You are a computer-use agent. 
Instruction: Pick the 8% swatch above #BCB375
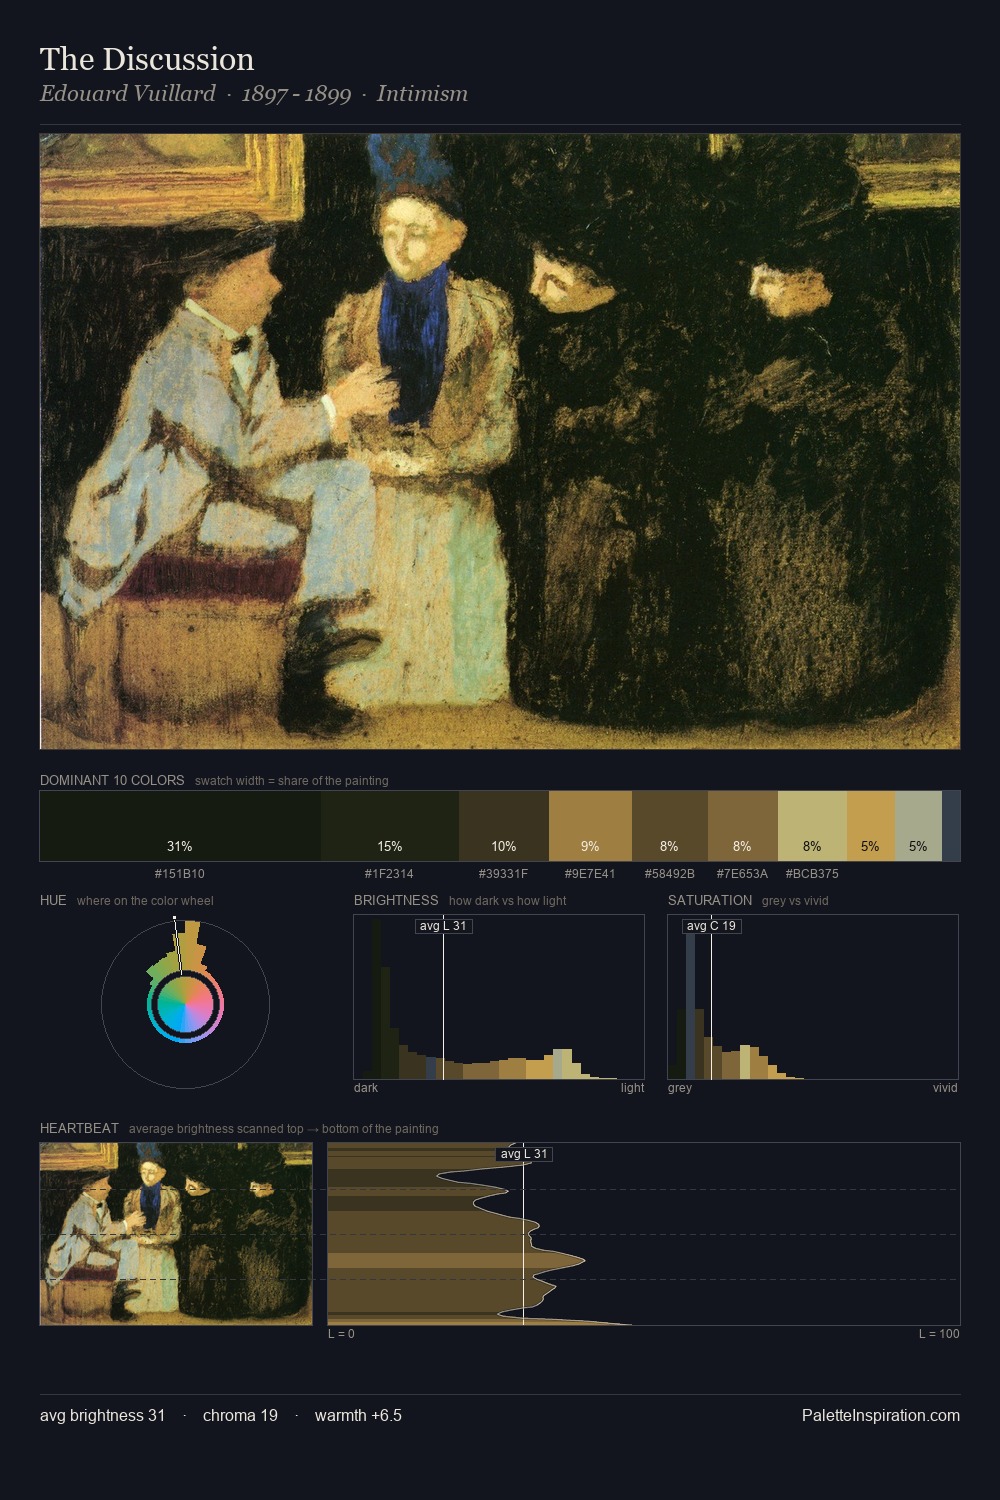[812, 826]
